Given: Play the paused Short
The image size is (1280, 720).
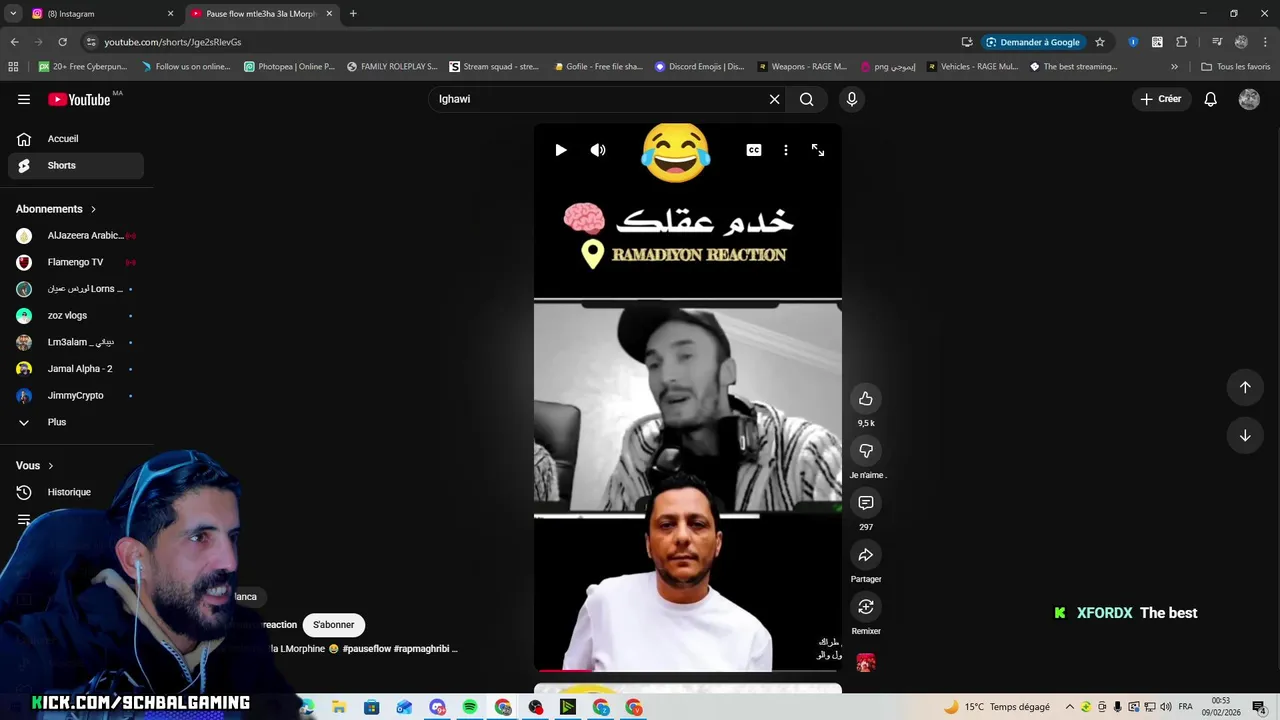Looking at the screenshot, I should pyautogui.click(x=561, y=150).
